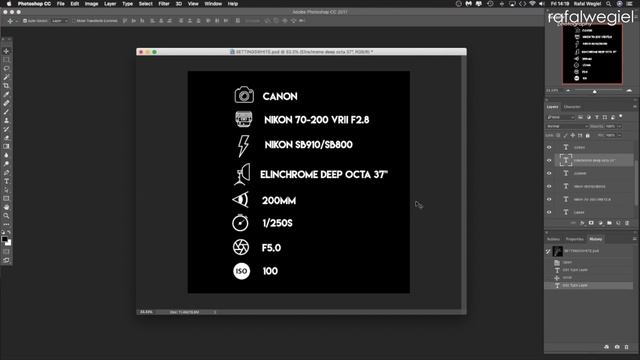
Task: Select the Eraser tool
Action: click(6, 138)
